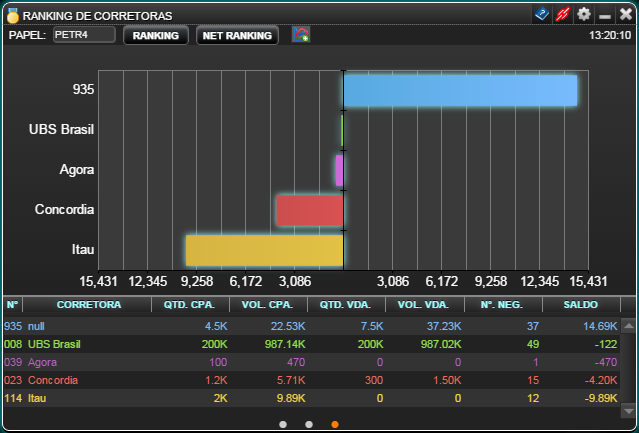639x433 pixels.
Task: Click the UBS Brasil chart axis label
Action: click(x=61, y=130)
